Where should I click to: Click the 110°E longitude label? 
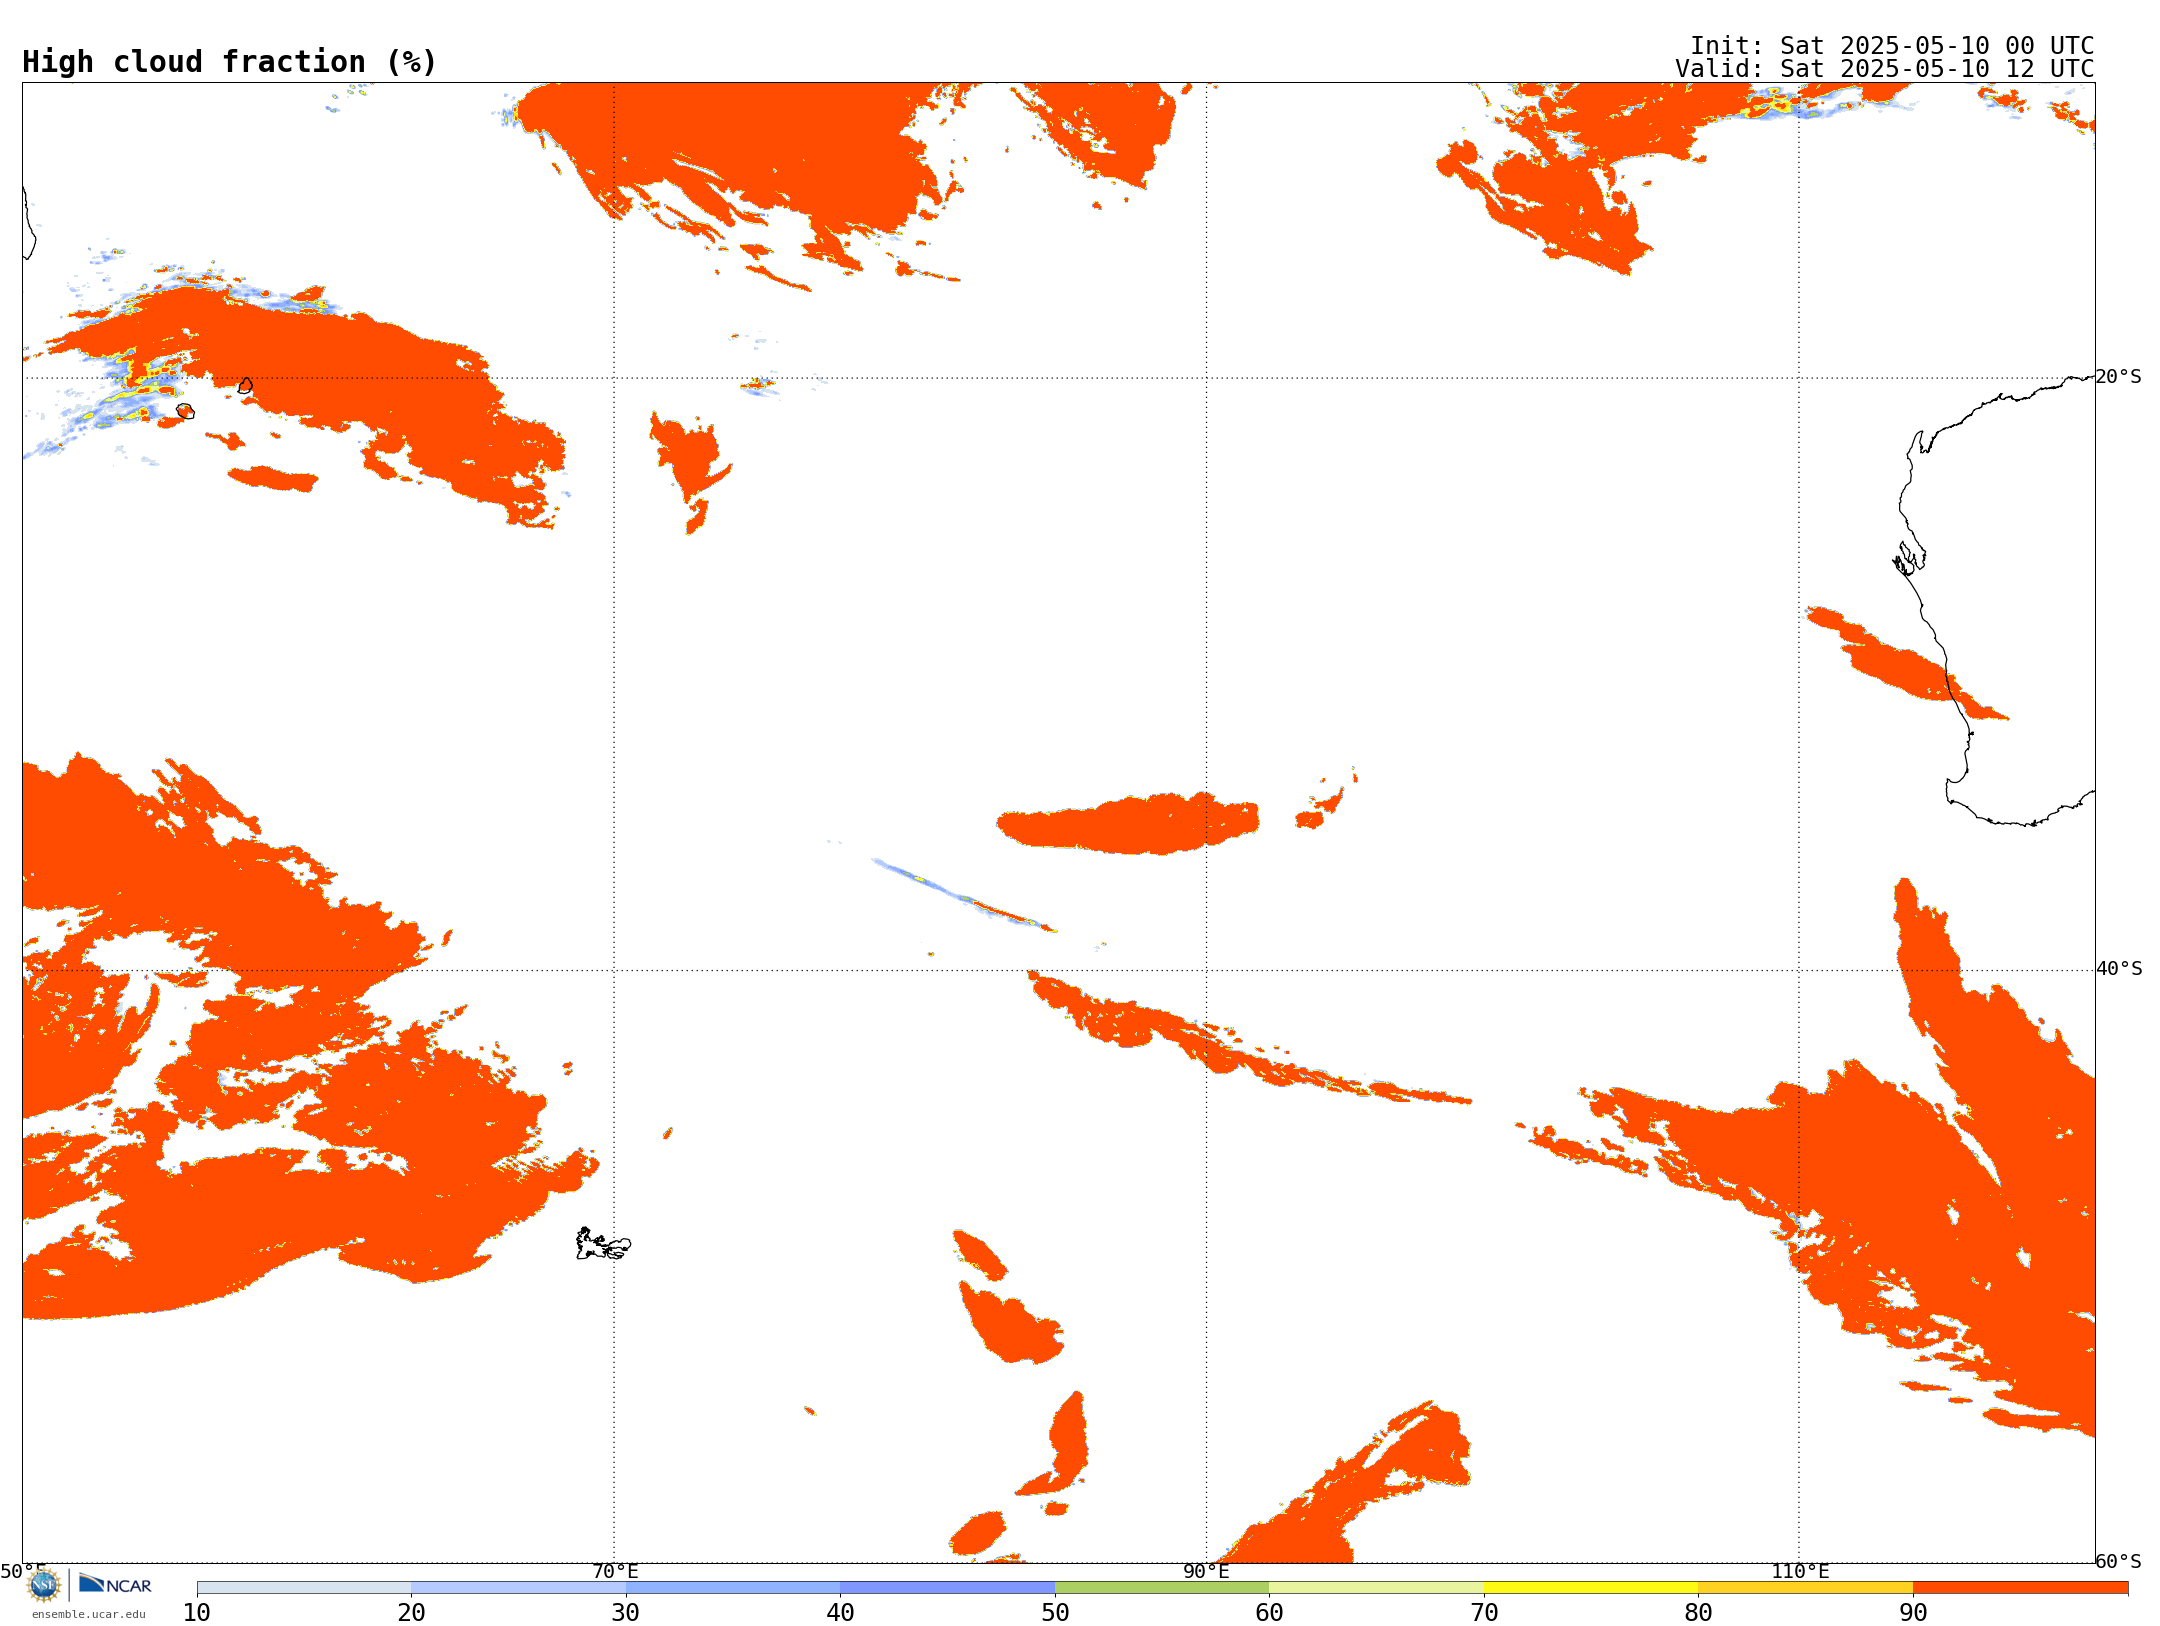(1800, 1571)
